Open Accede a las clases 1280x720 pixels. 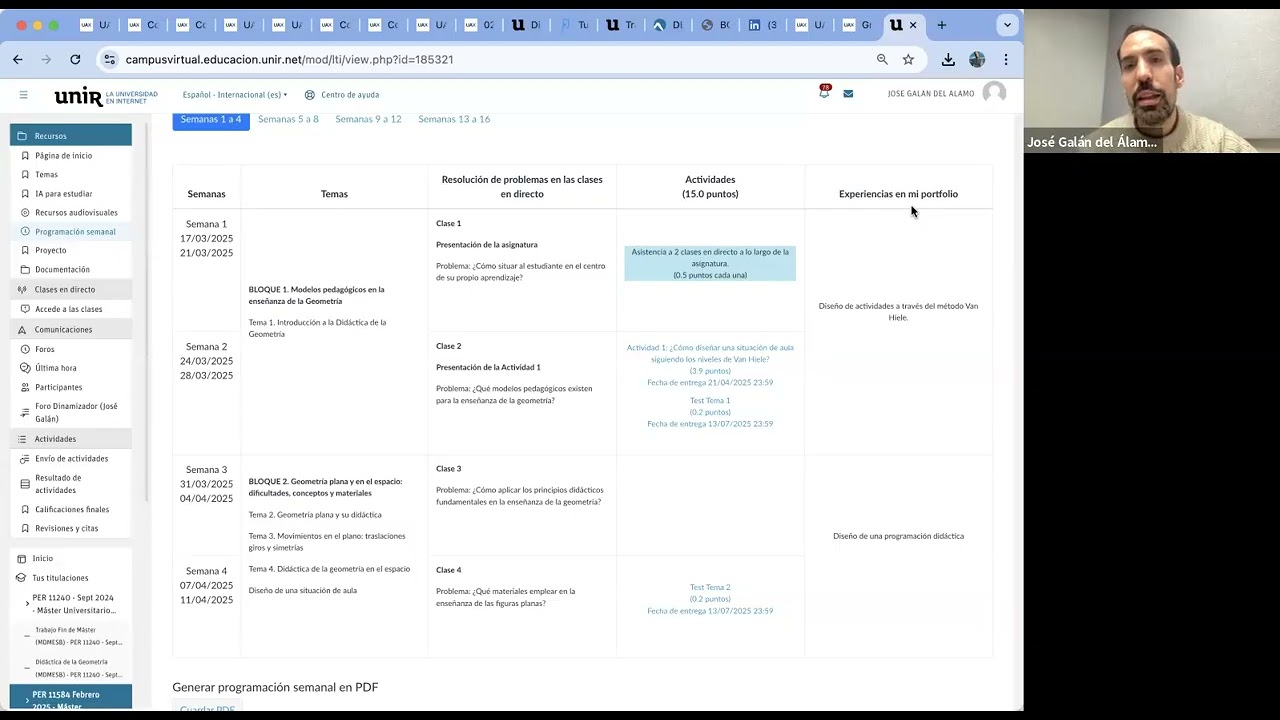coord(68,310)
